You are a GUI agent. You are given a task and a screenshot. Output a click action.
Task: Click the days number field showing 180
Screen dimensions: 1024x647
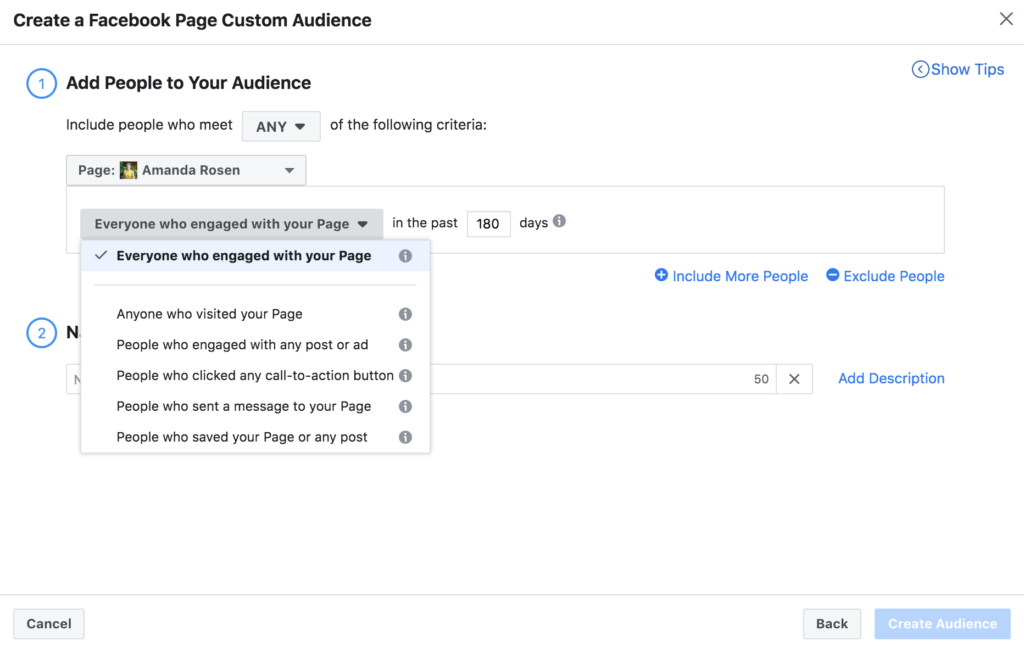tap(488, 224)
